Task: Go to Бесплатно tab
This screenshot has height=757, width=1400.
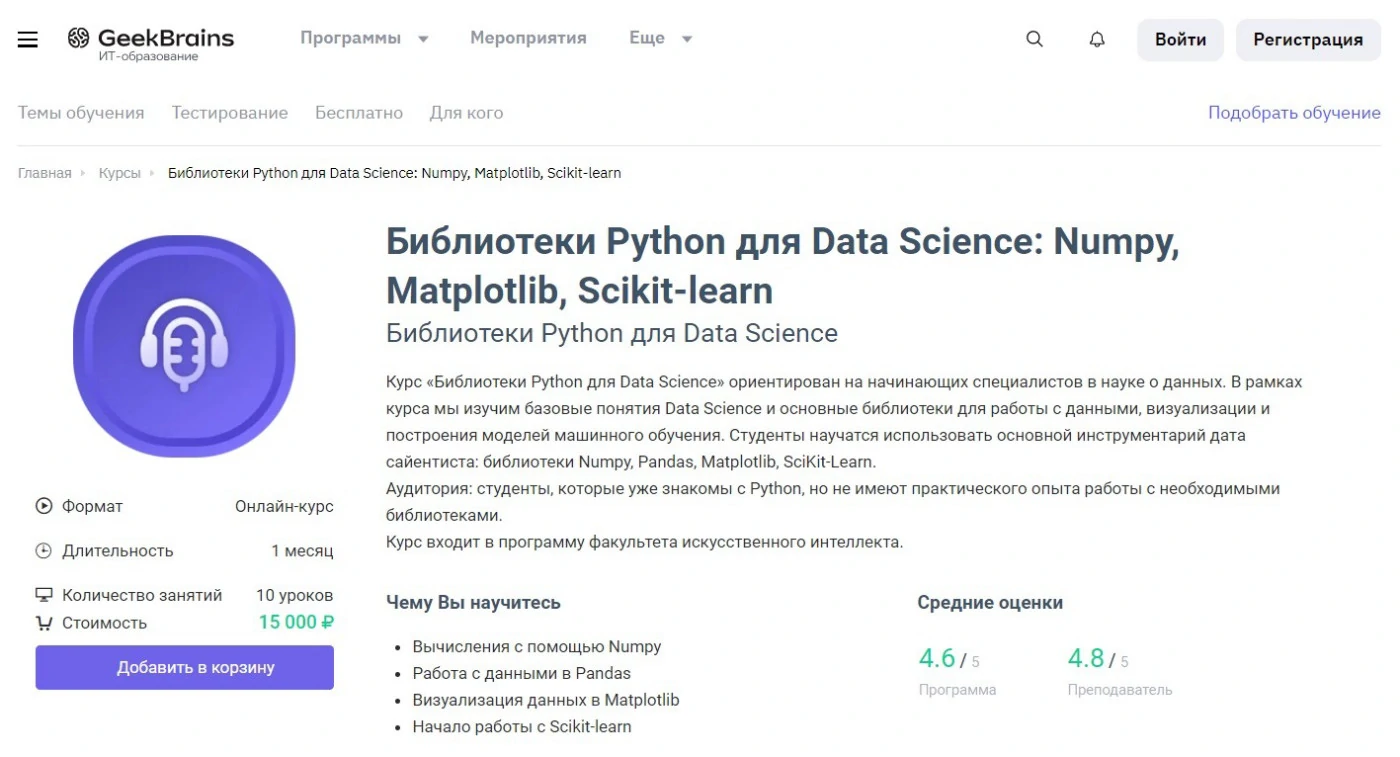Action: [359, 113]
